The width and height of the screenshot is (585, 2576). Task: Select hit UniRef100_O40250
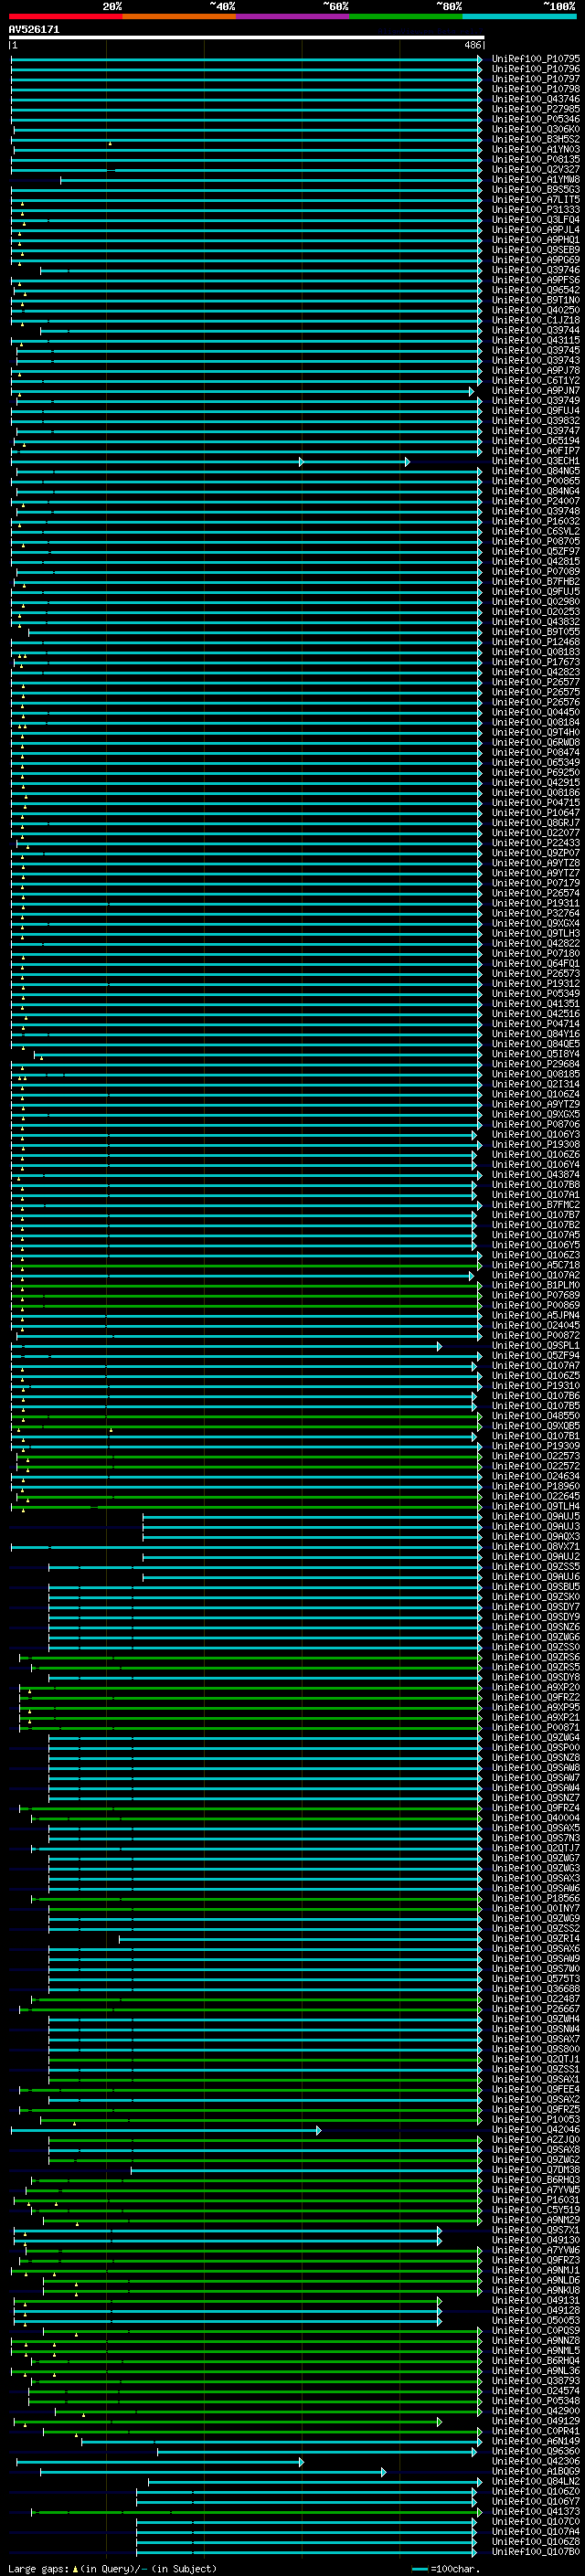535,310
